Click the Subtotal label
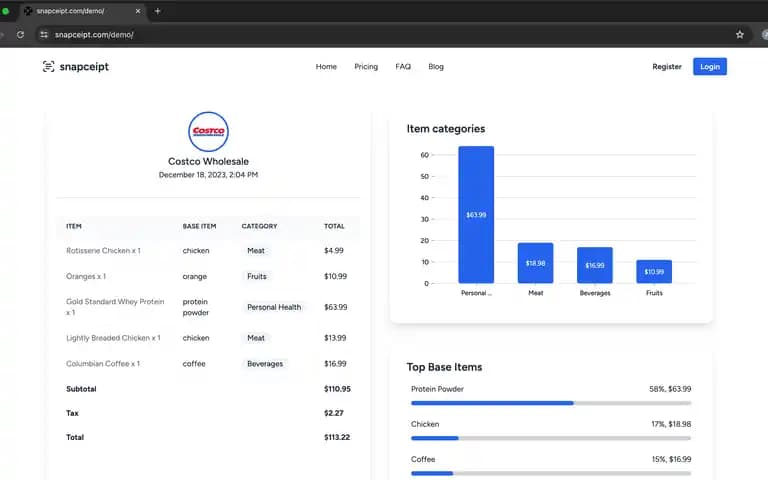768x480 pixels. click(x=81, y=389)
